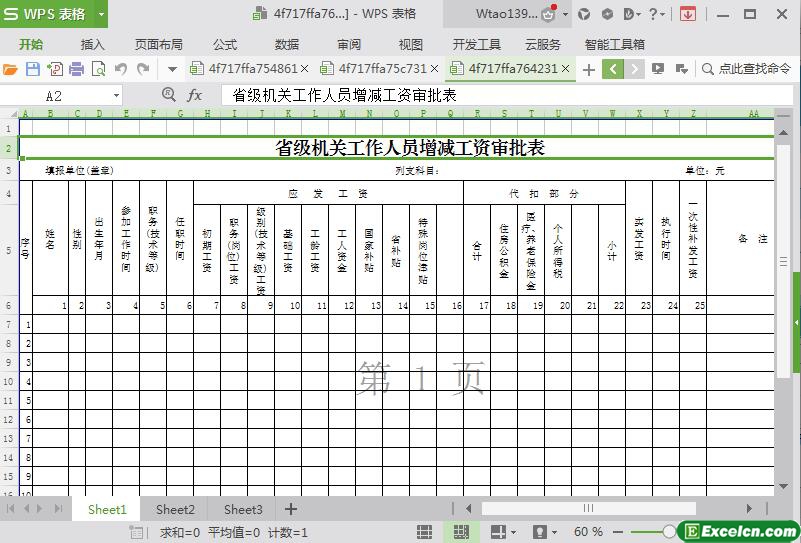Open the help question mark menu
This screenshot has height=543, width=801.
click(656, 14)
